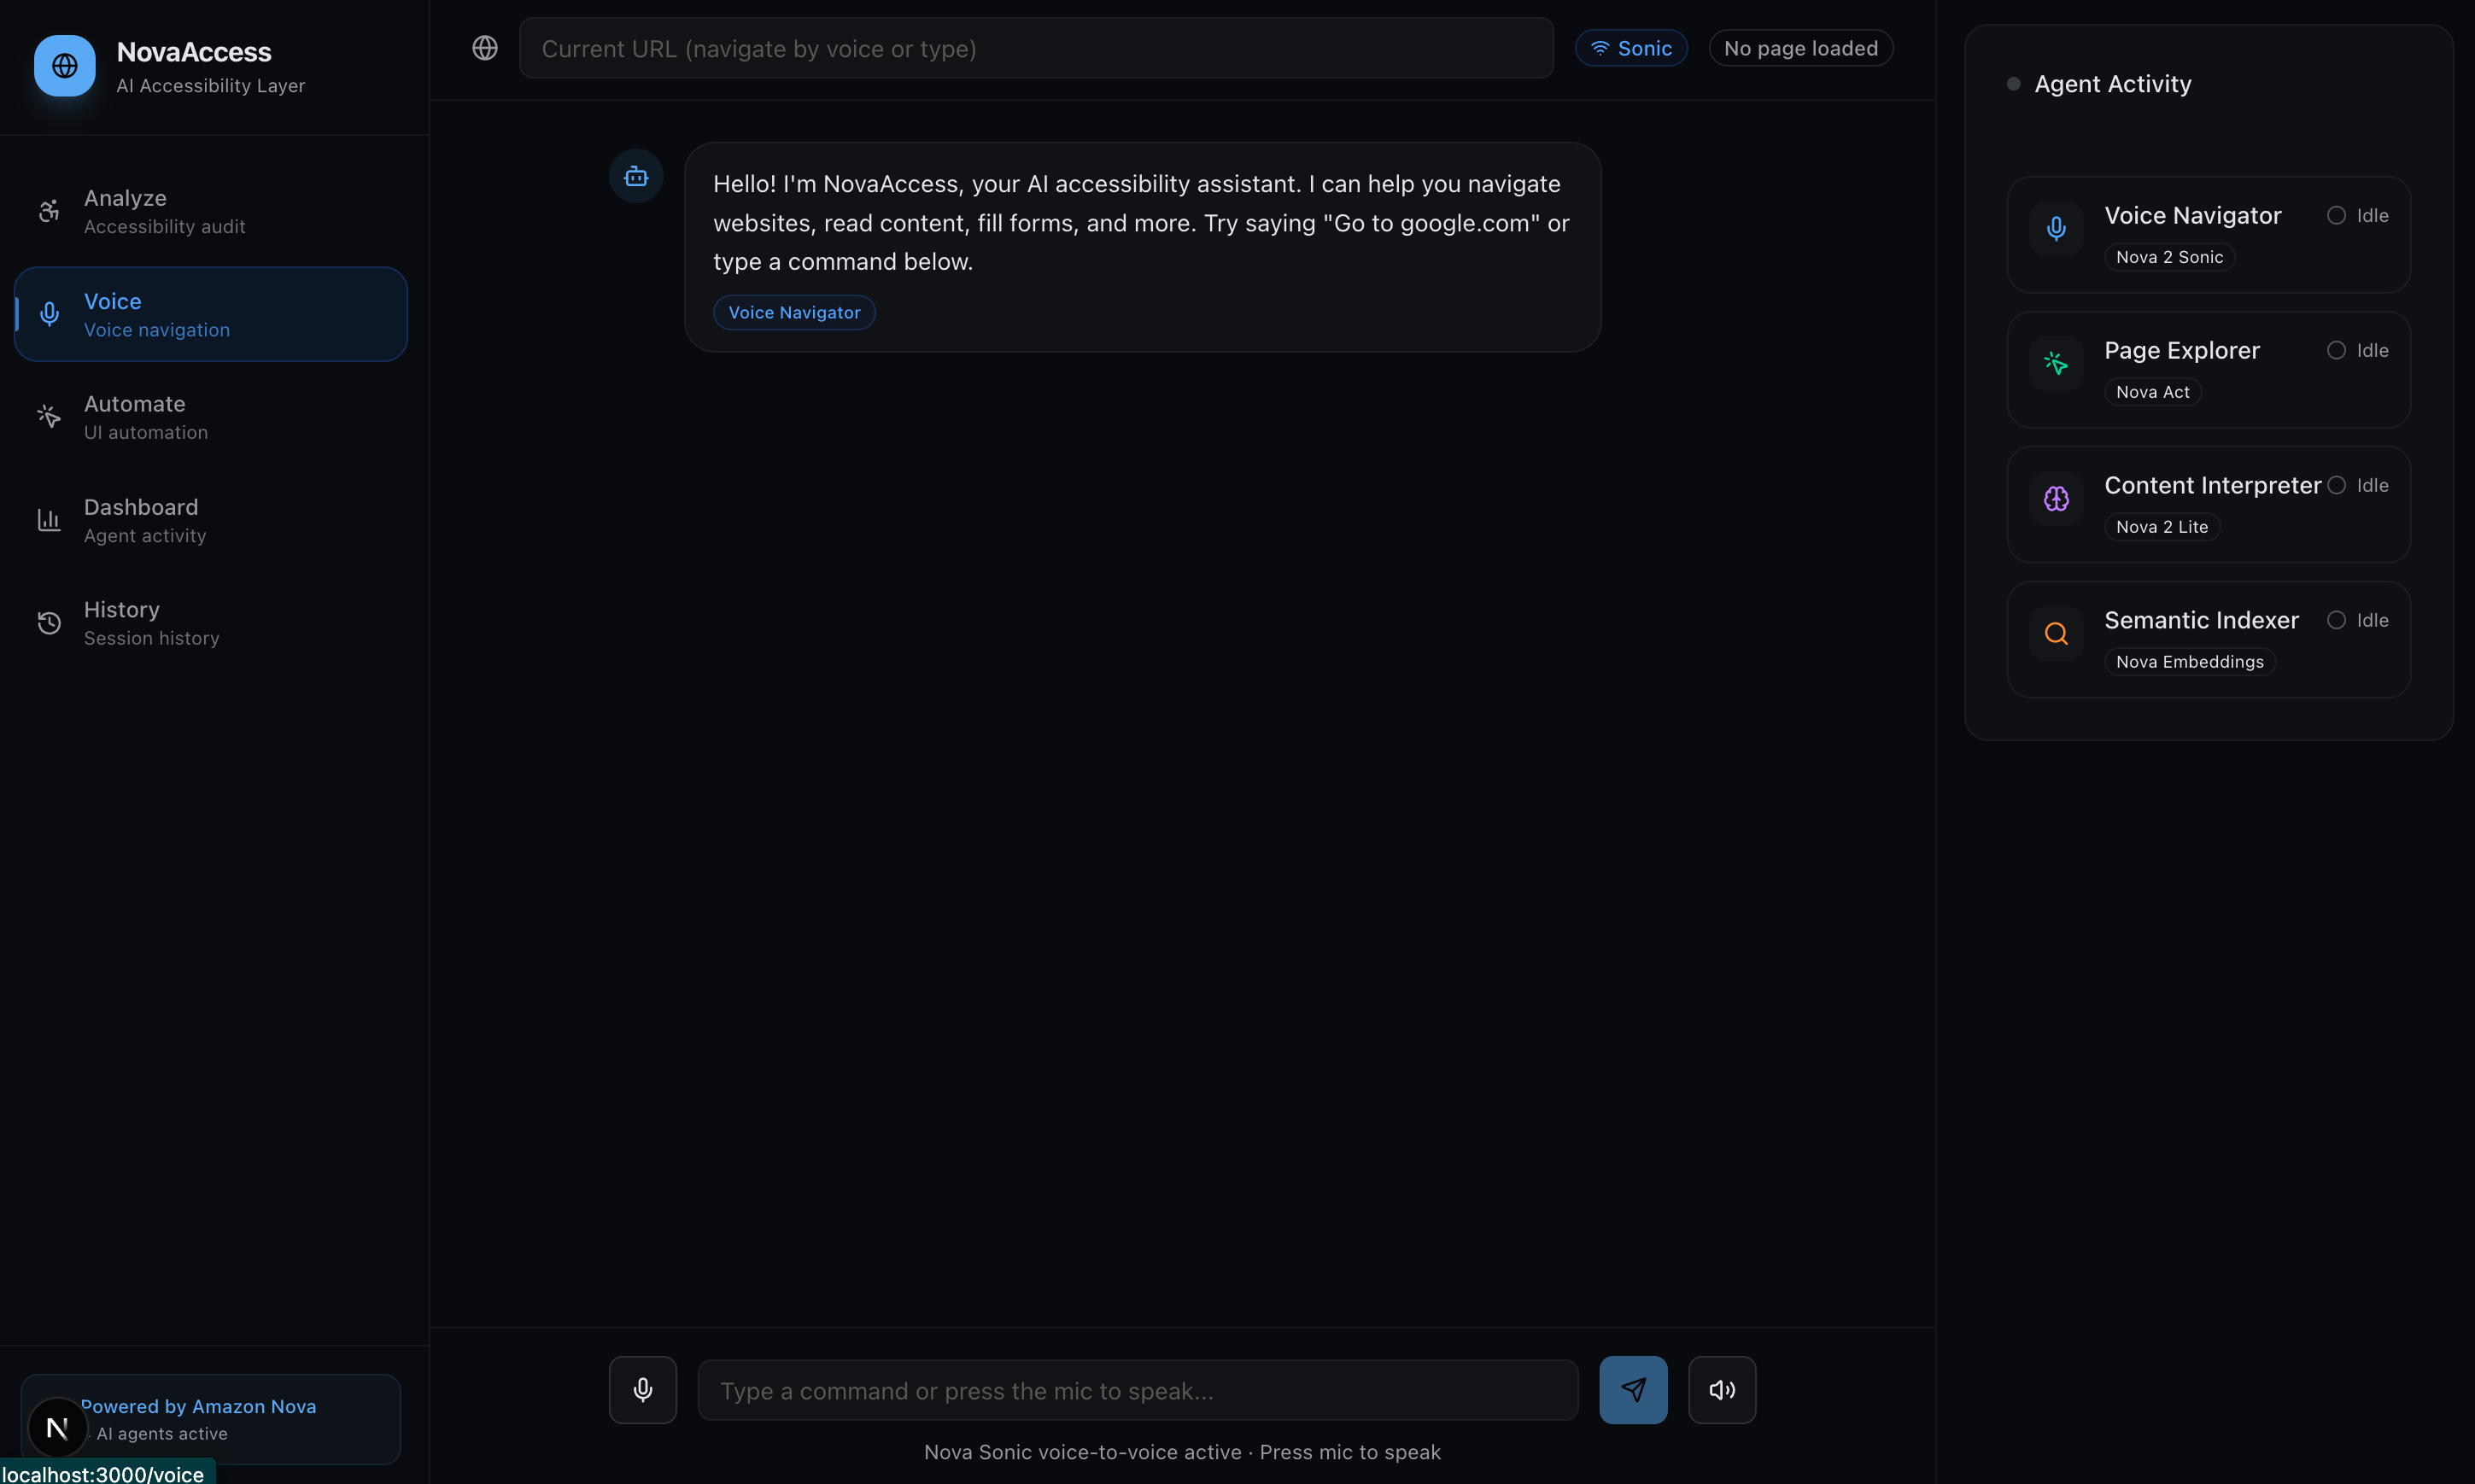The image size is (2475, 1484).
Task: Click the NovaAccess logo icon
Action: coord(65,66)
